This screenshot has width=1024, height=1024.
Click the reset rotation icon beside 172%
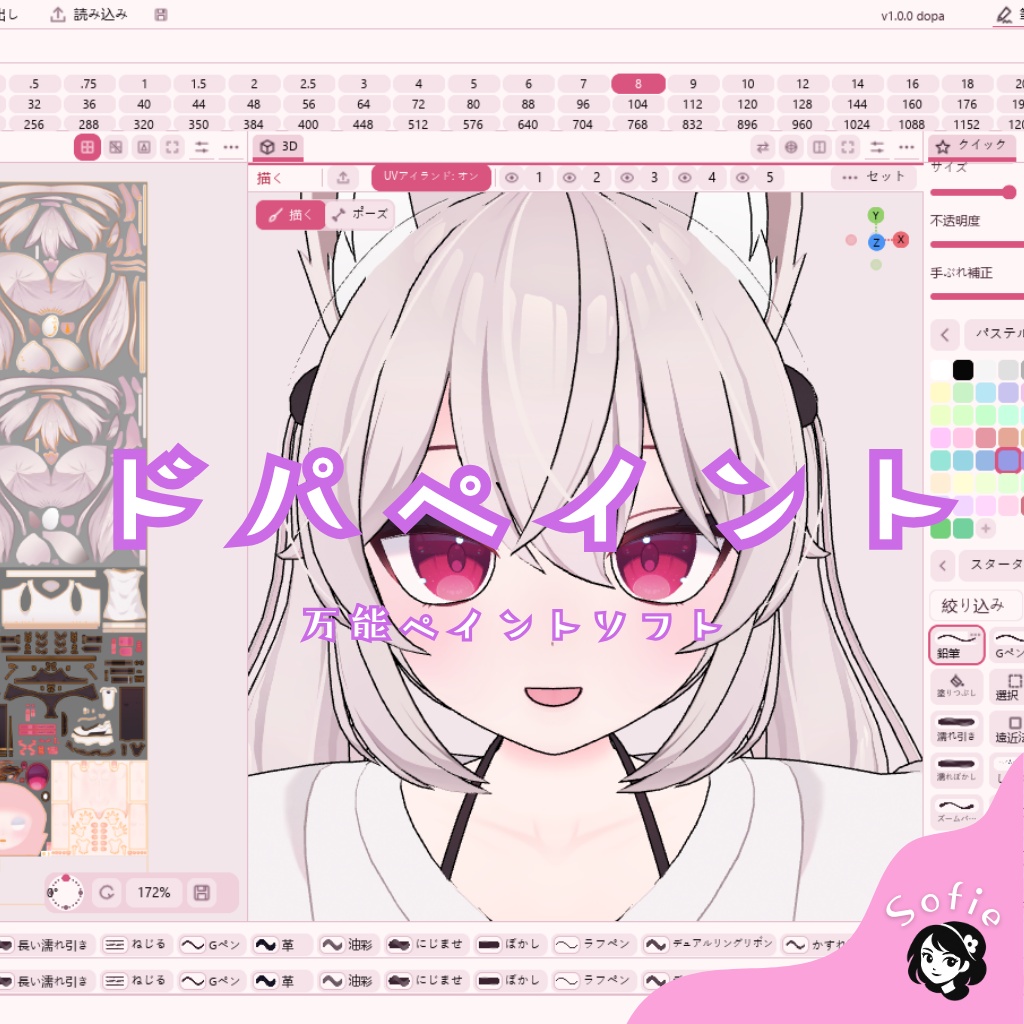107,893
